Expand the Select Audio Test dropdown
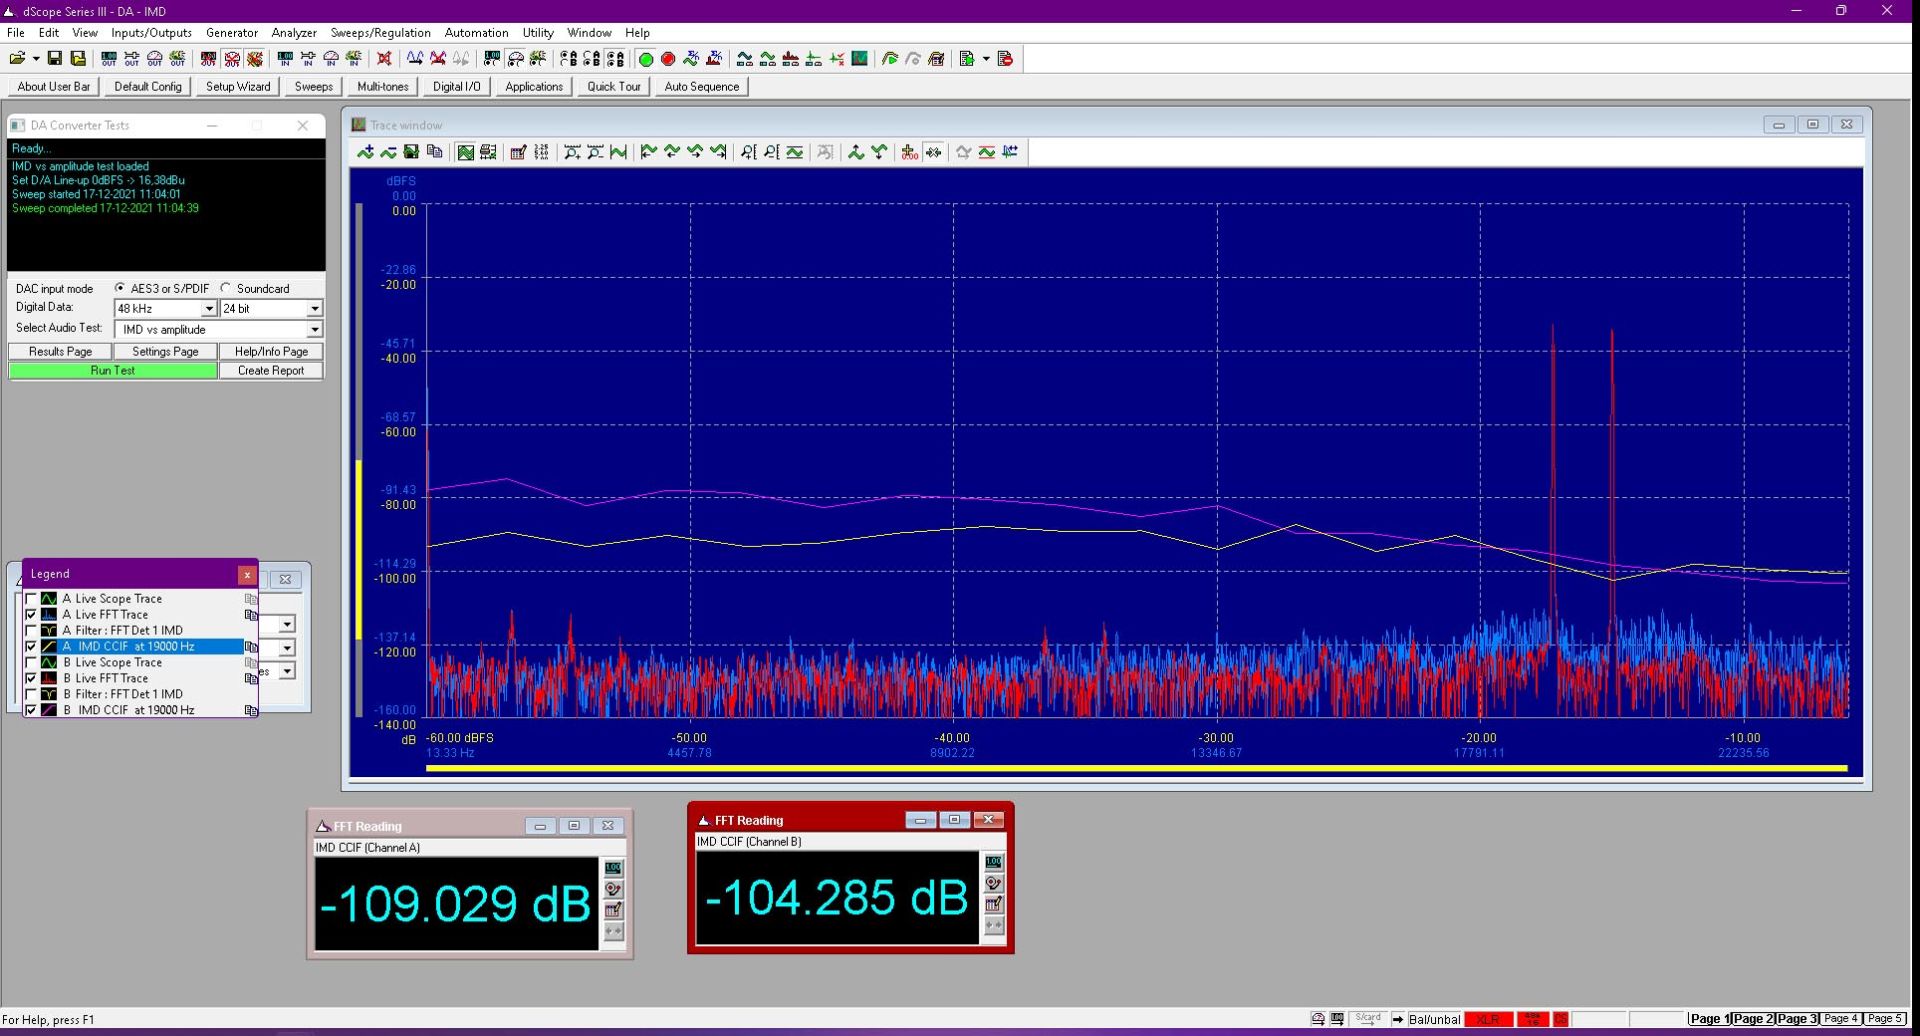The image size is (1920, 1036). 314,329
